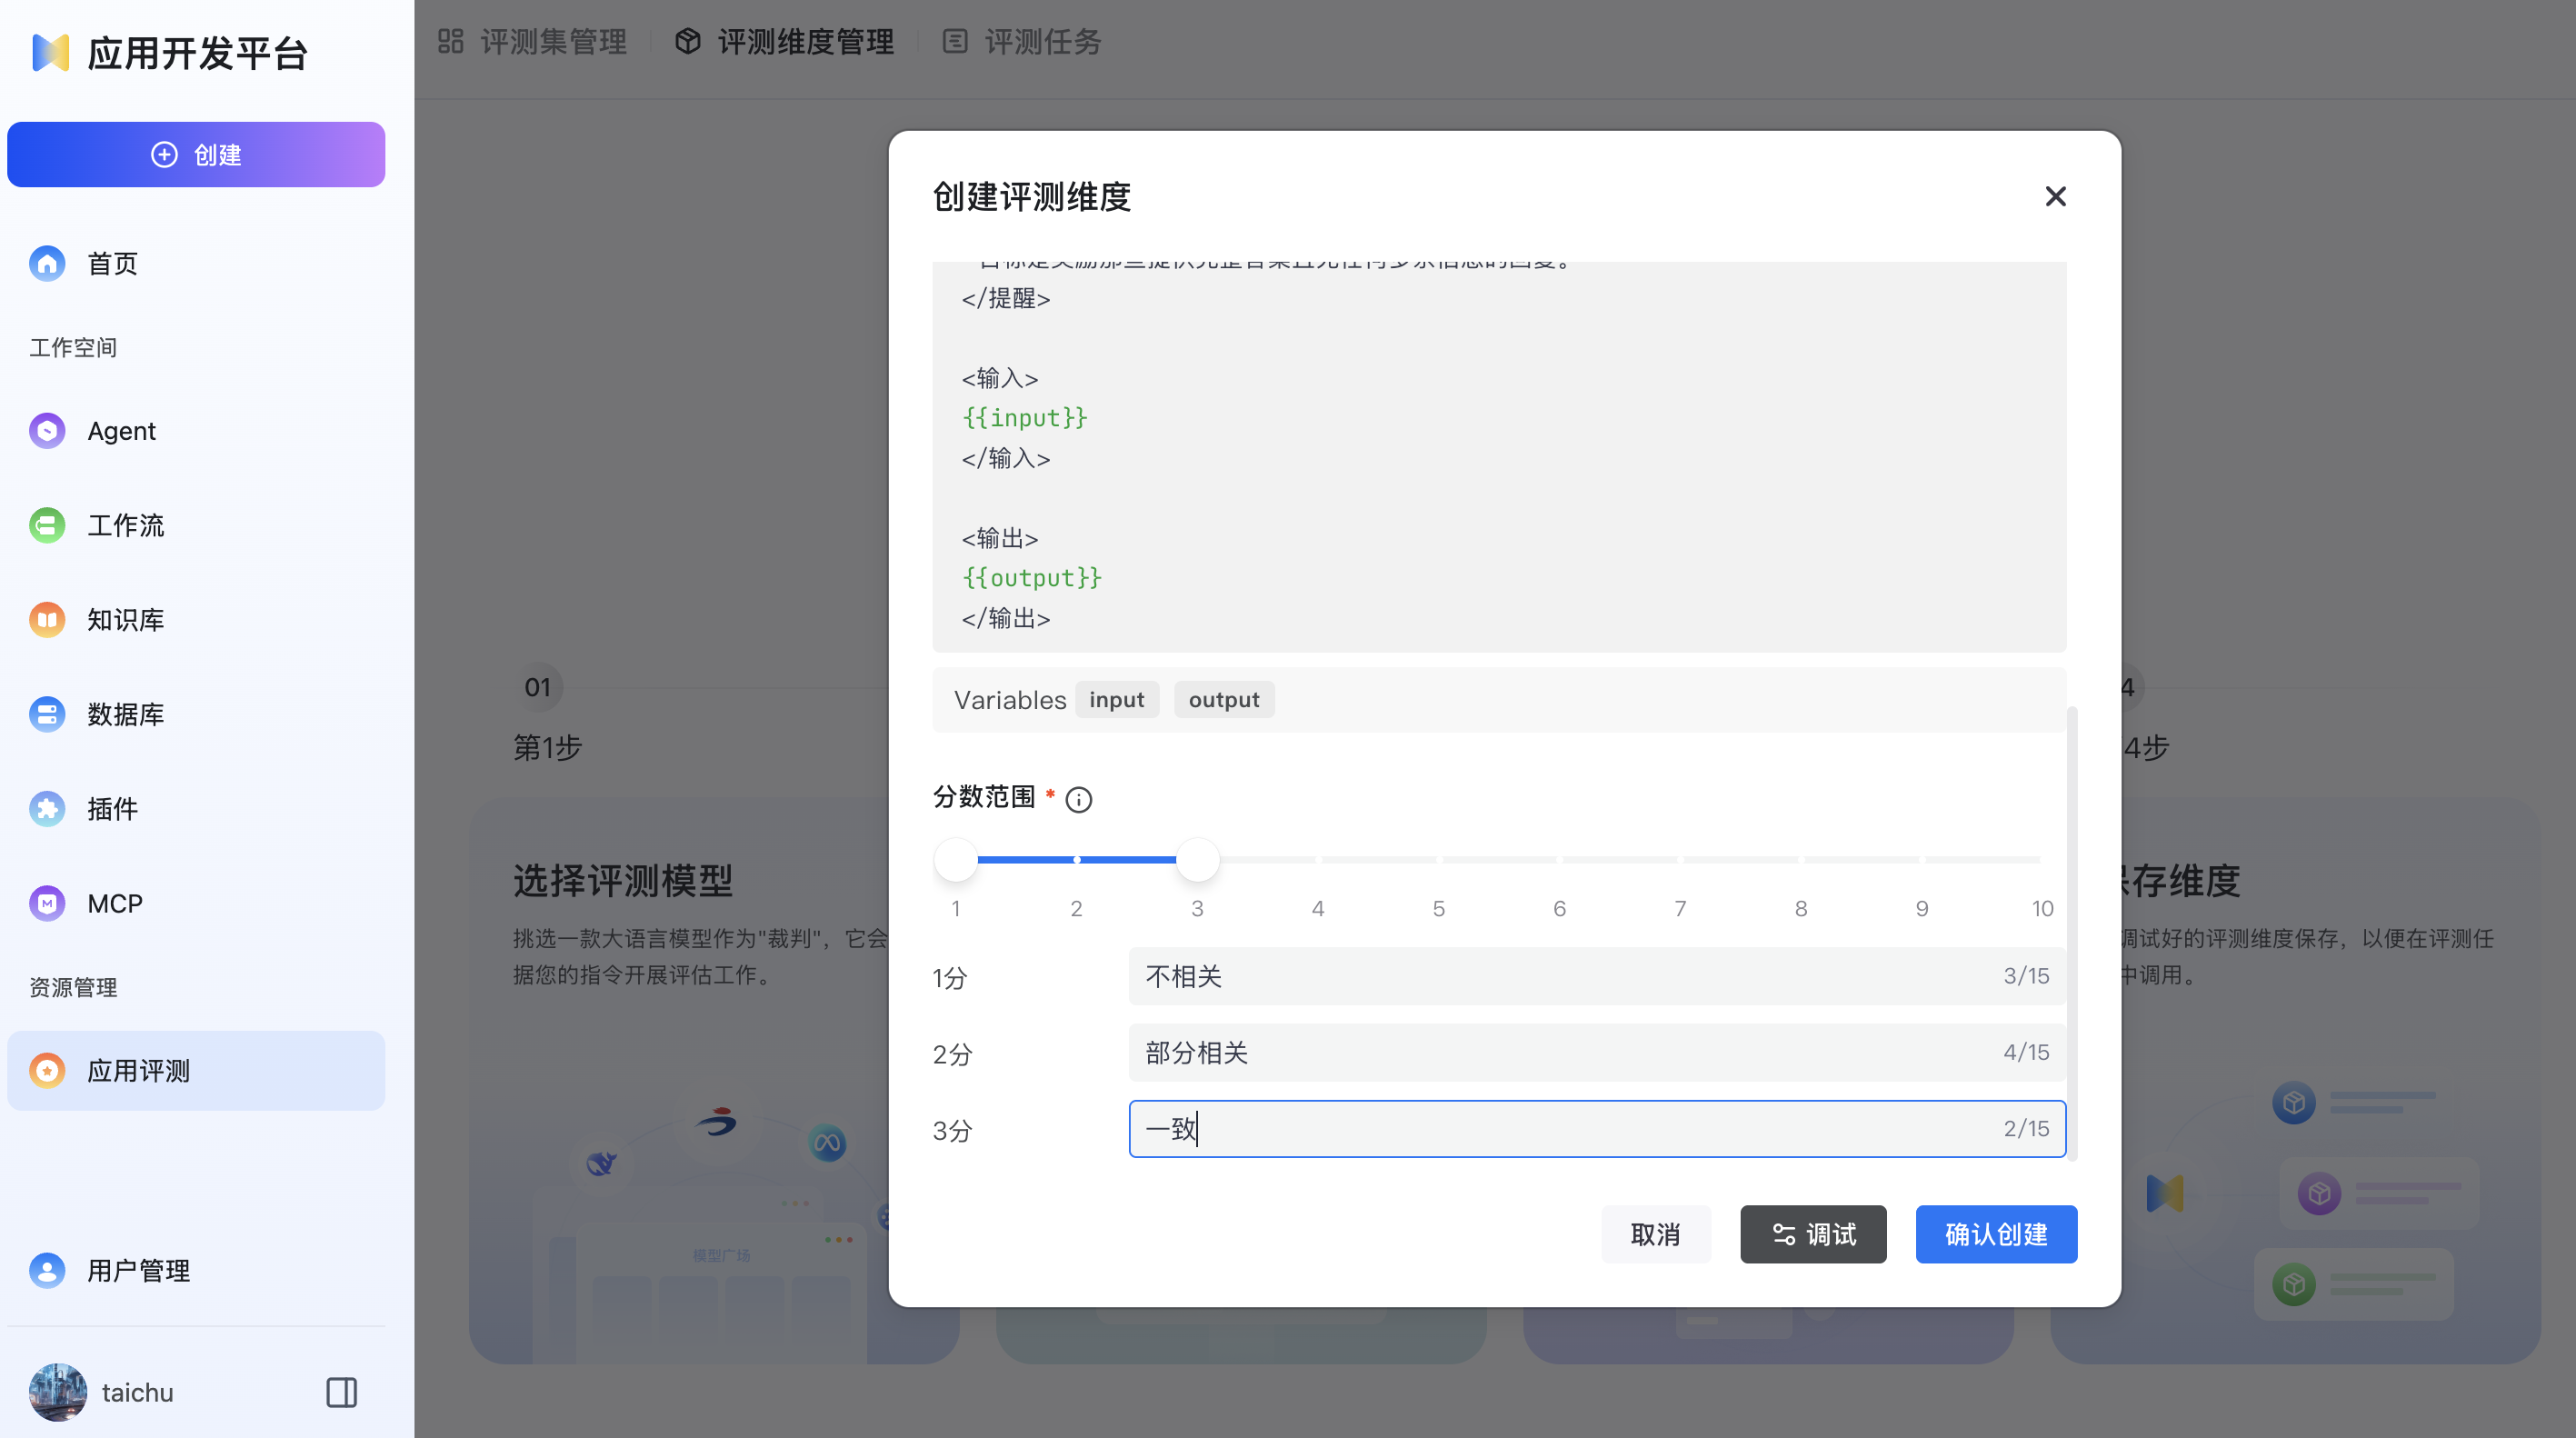Select 应用评测 in the sidebar
The image size is (2576, 1438).
(x=138, y=1069)
